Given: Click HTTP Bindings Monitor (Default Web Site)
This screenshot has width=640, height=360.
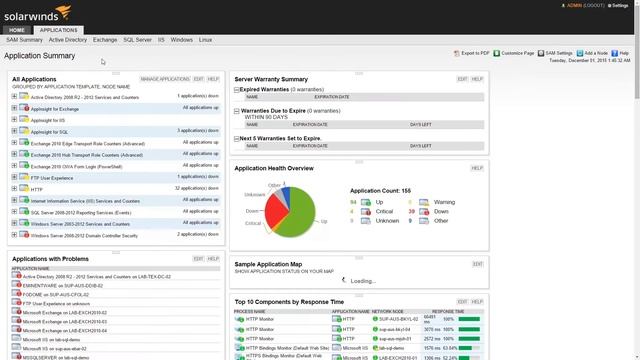Looking at the screenshot, I should pos(287,348).
